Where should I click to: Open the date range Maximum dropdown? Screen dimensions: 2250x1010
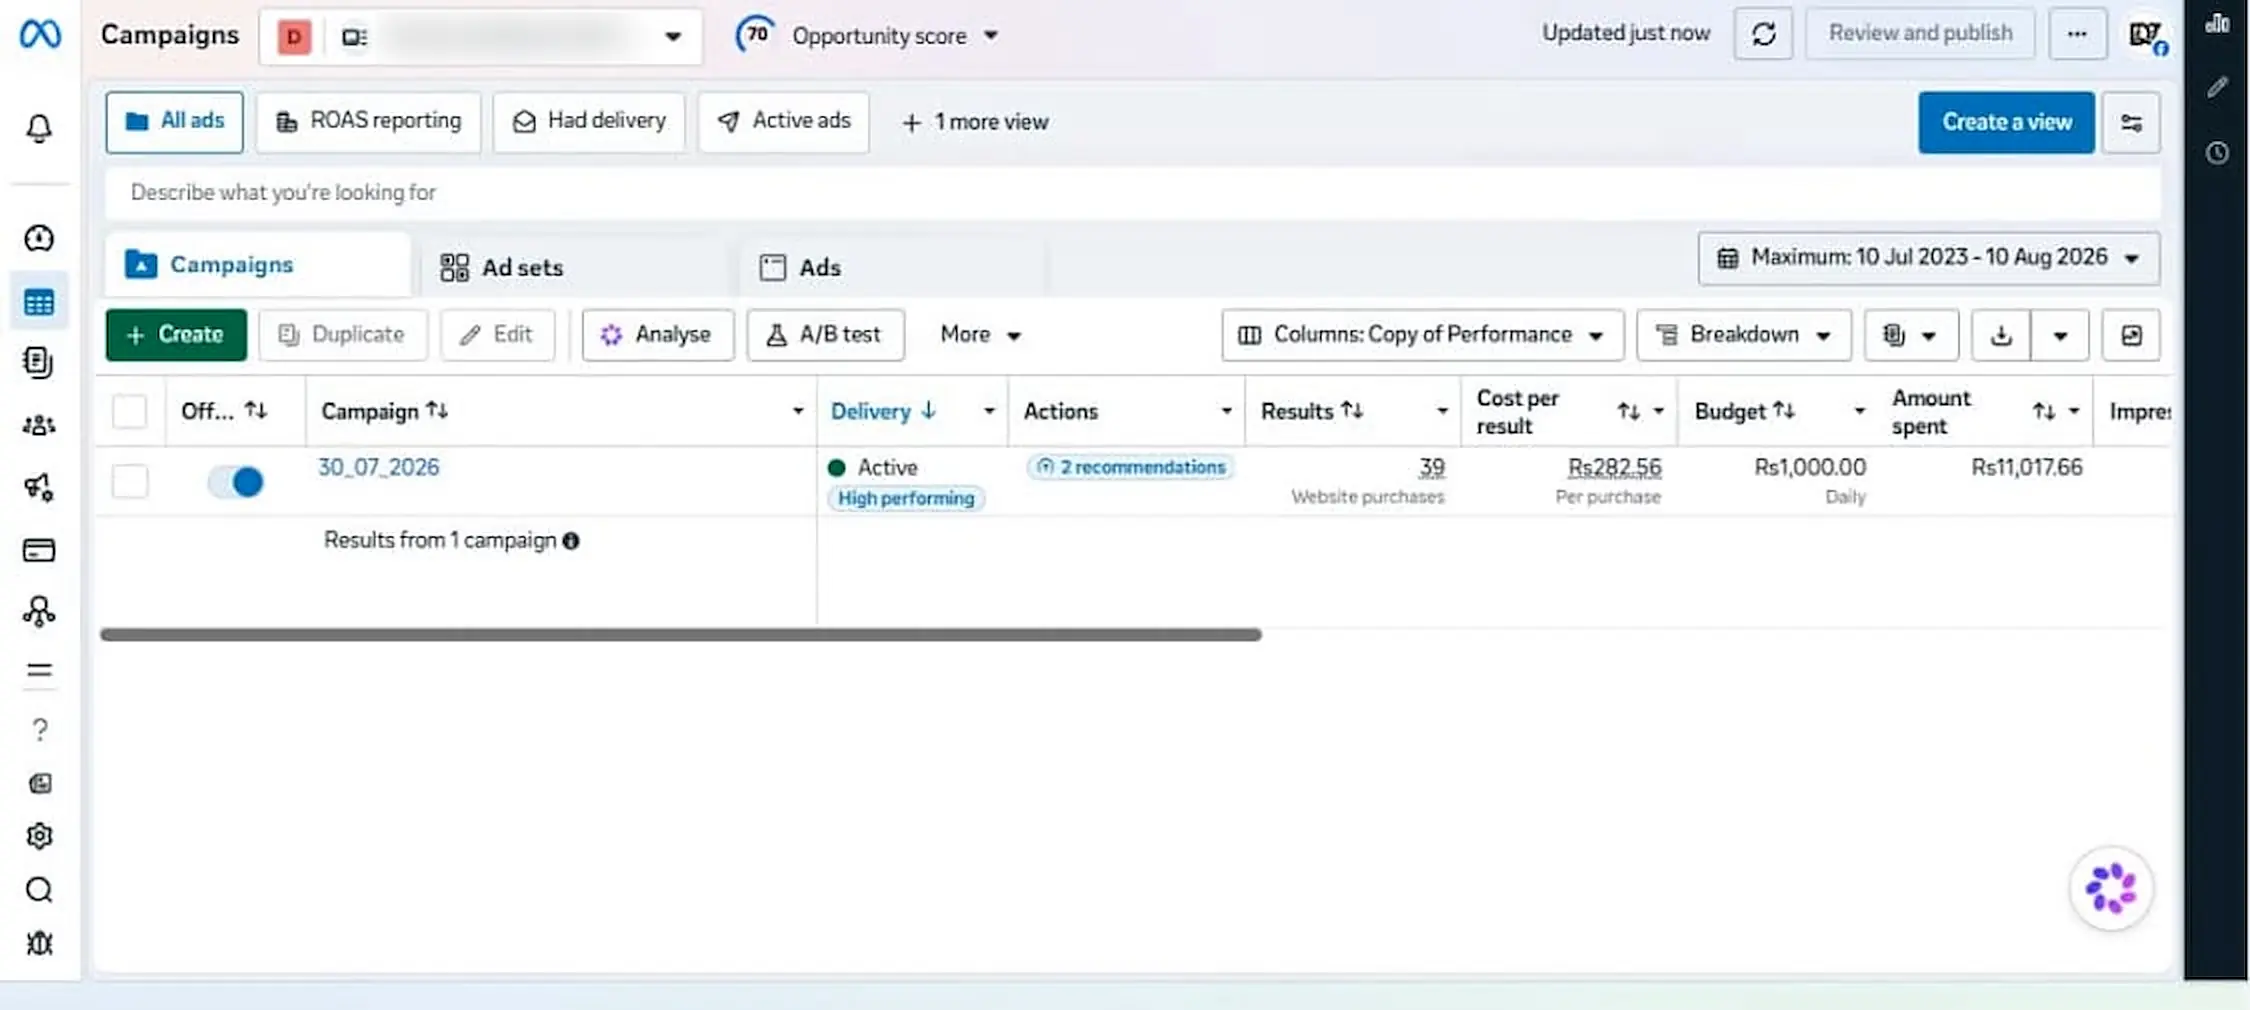[1928, 258]
